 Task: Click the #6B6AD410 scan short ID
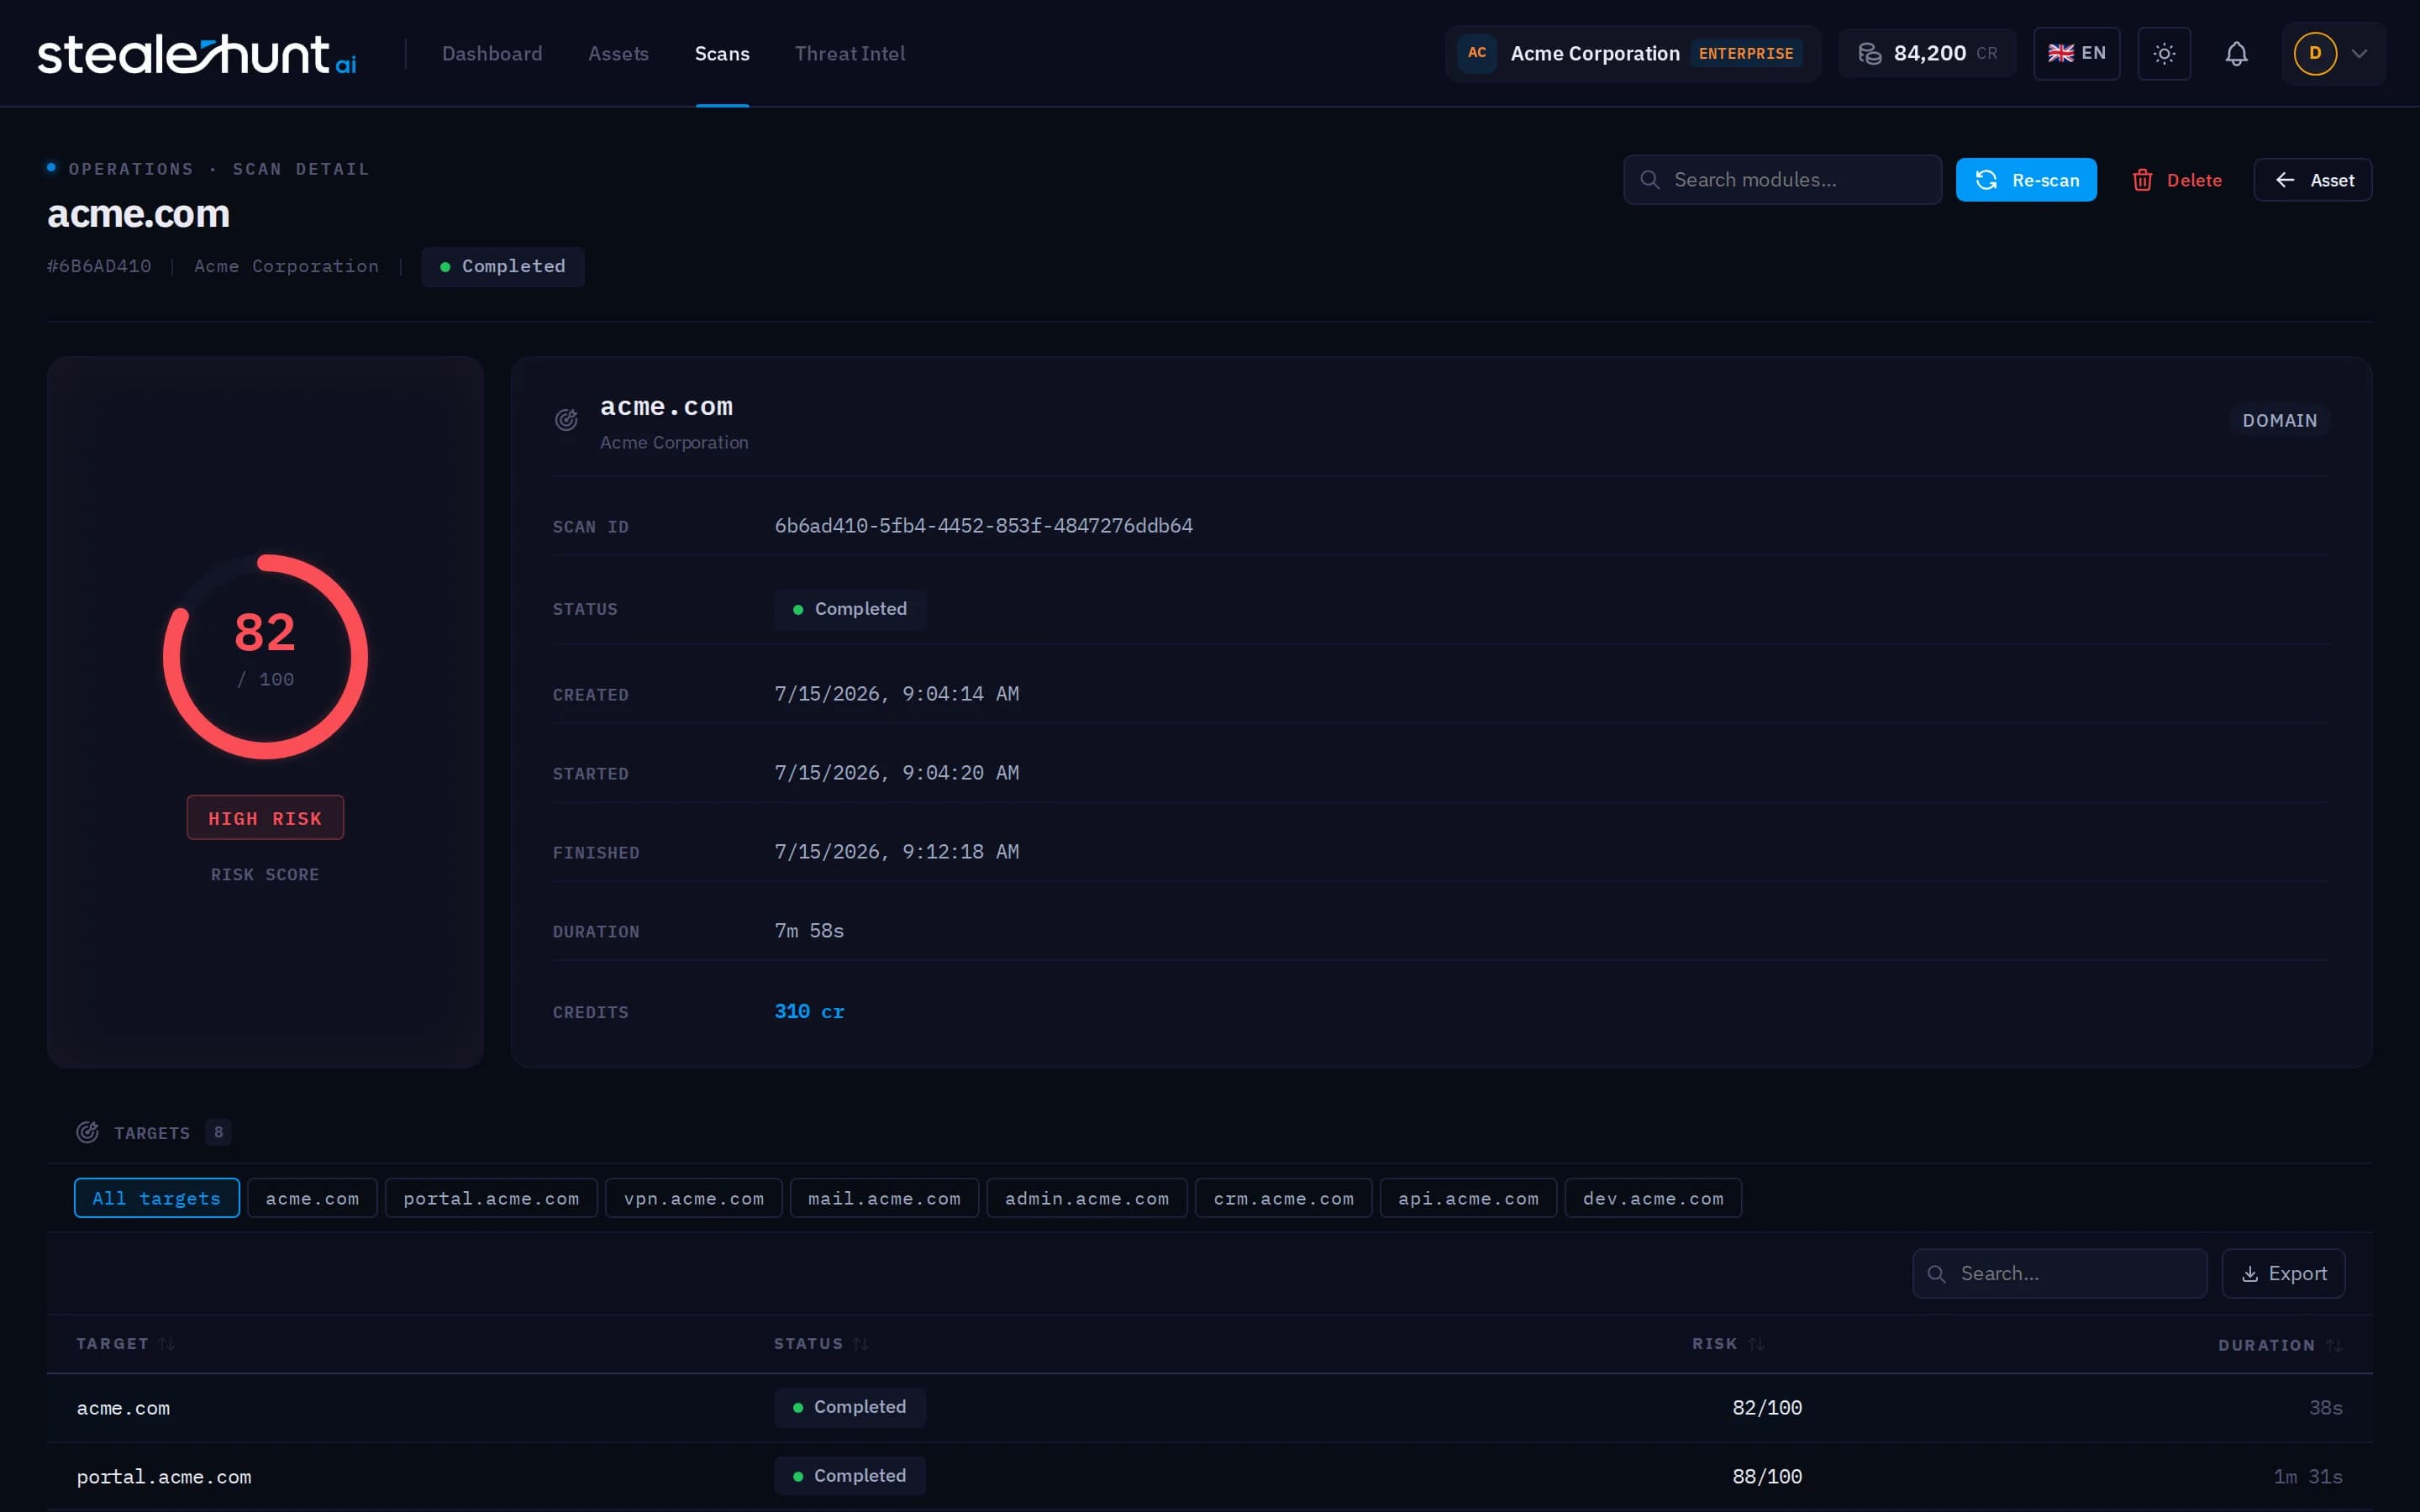click(99, 267)
